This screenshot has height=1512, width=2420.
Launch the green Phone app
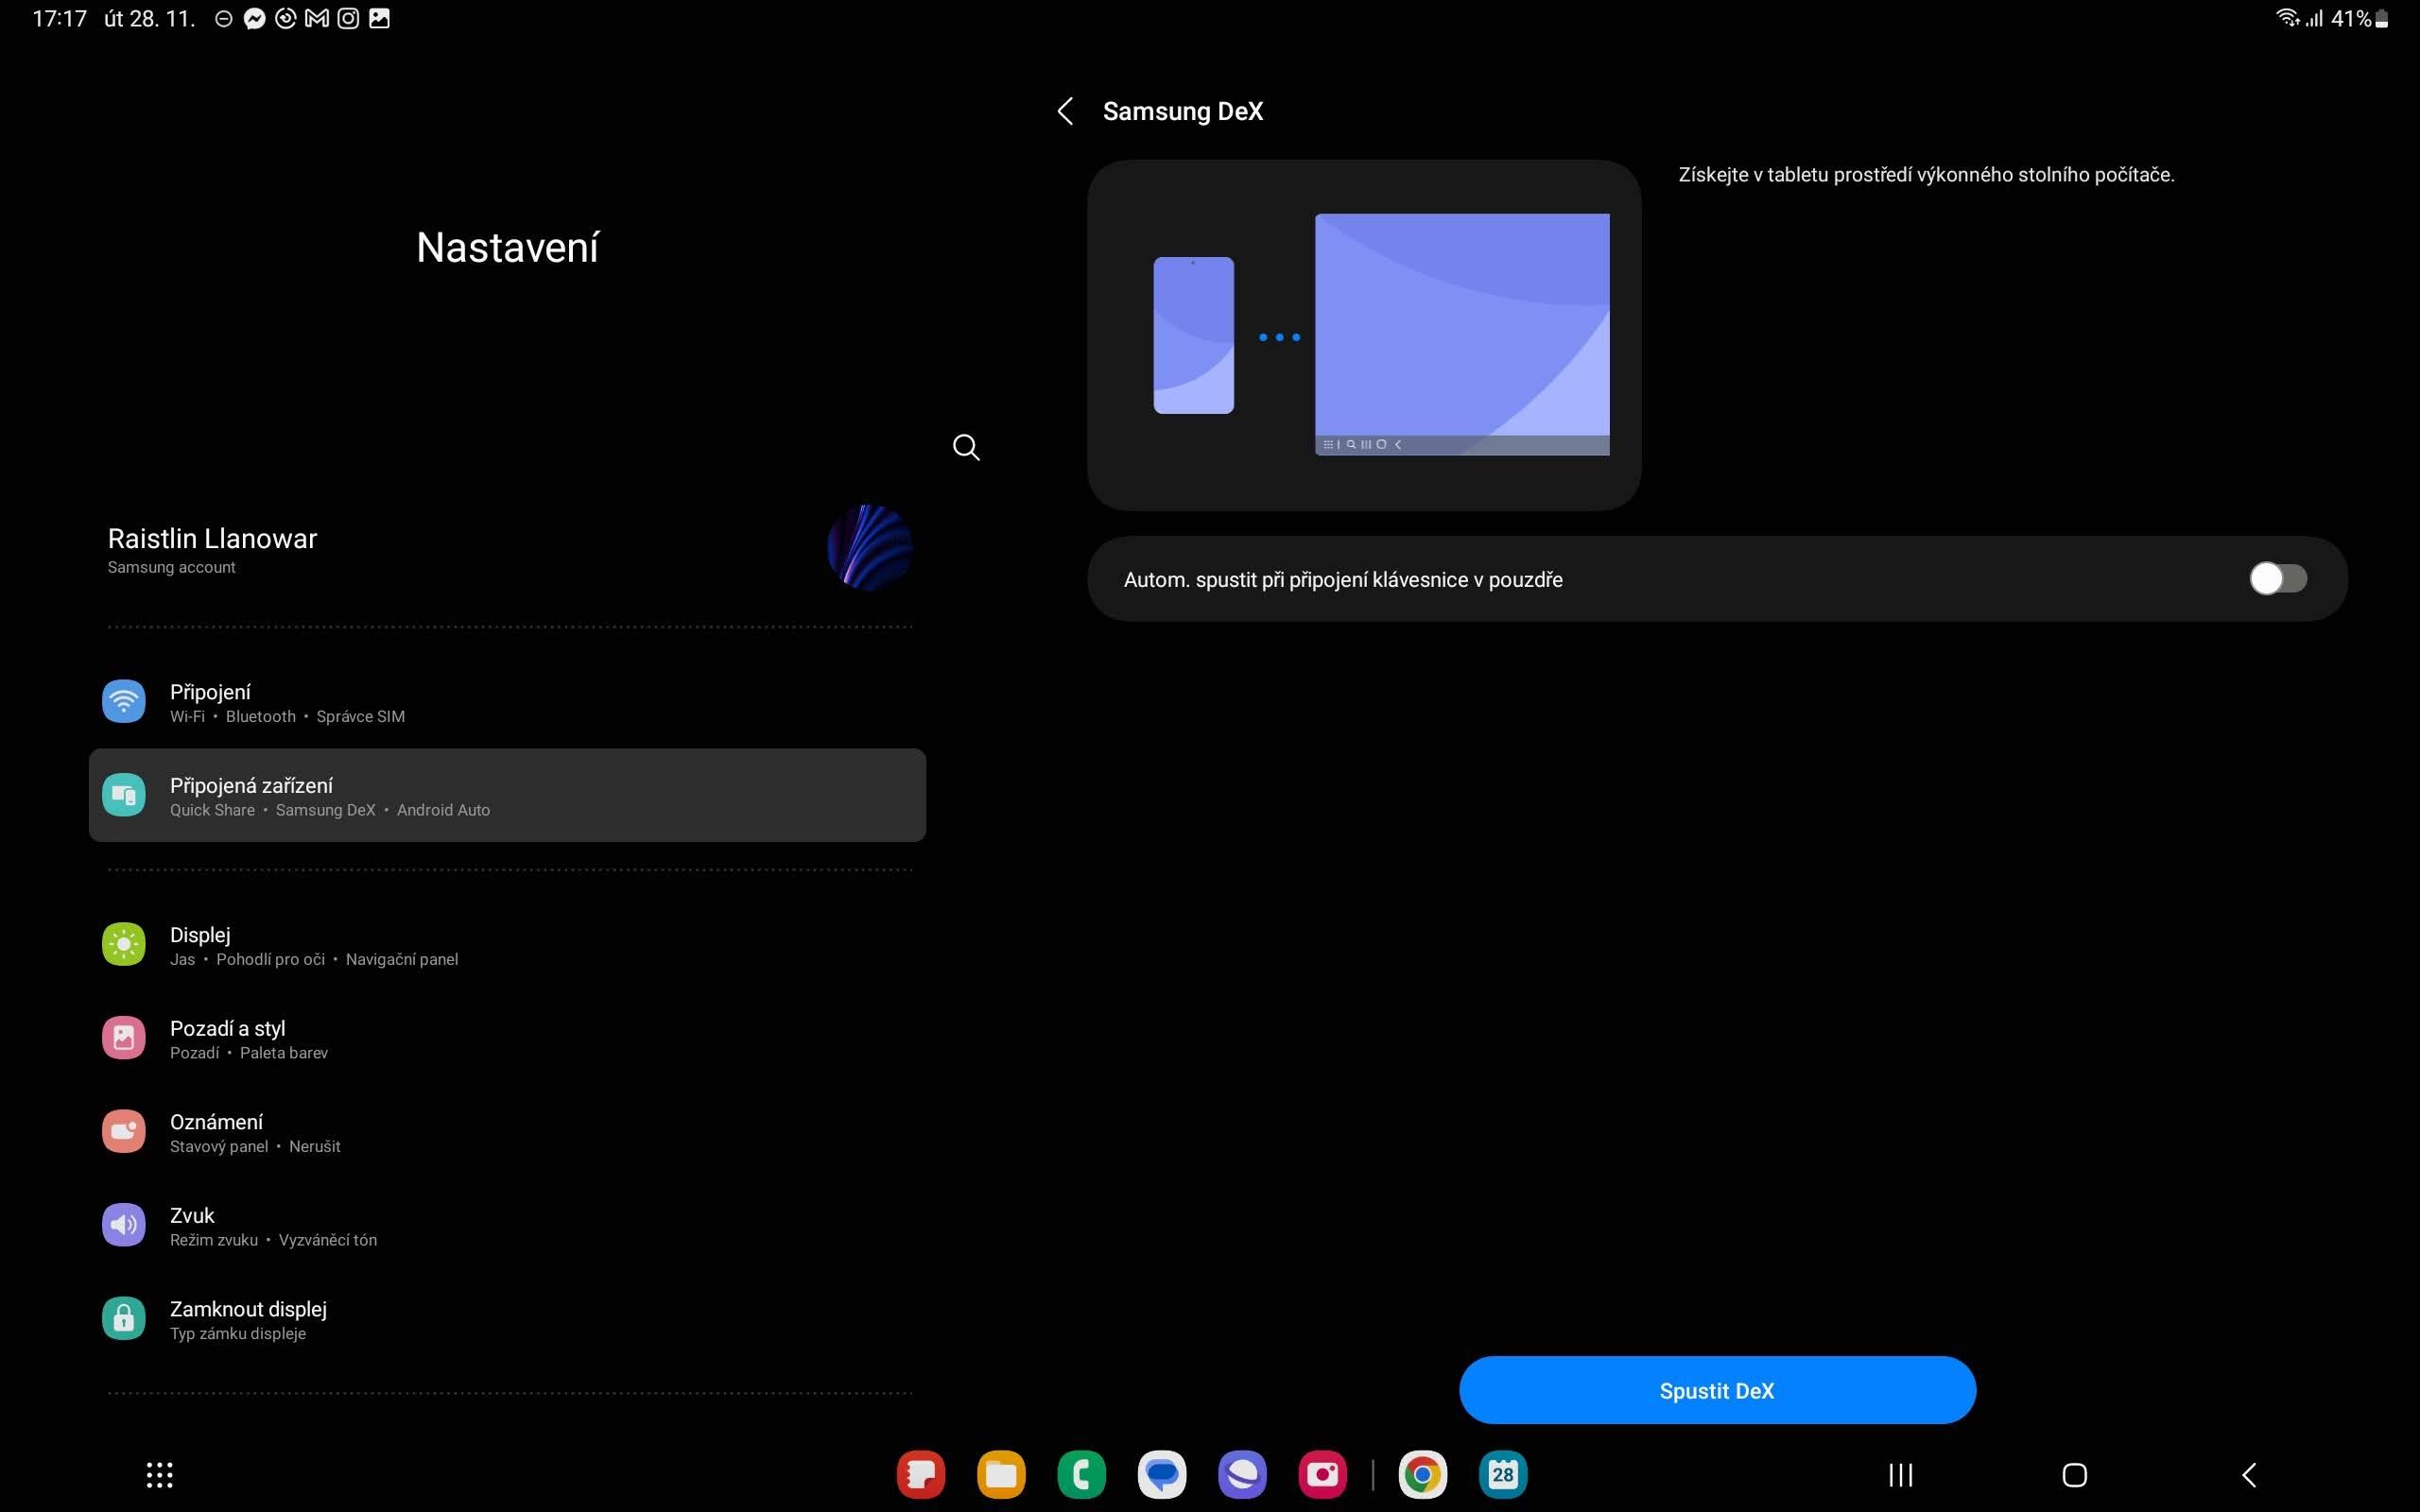(x=1081, y=1474)
